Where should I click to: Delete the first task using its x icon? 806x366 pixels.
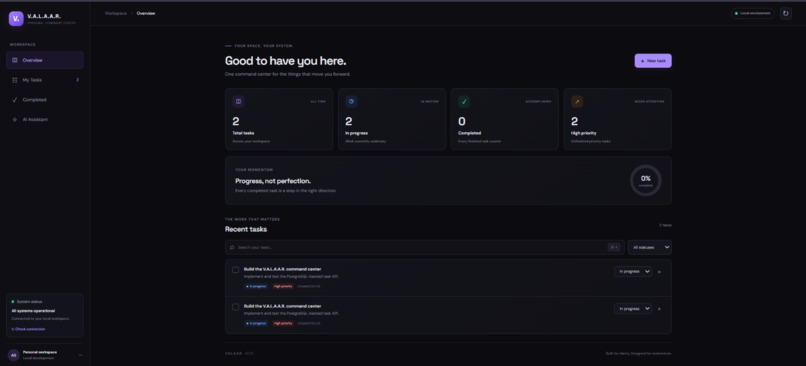(660, 272)
